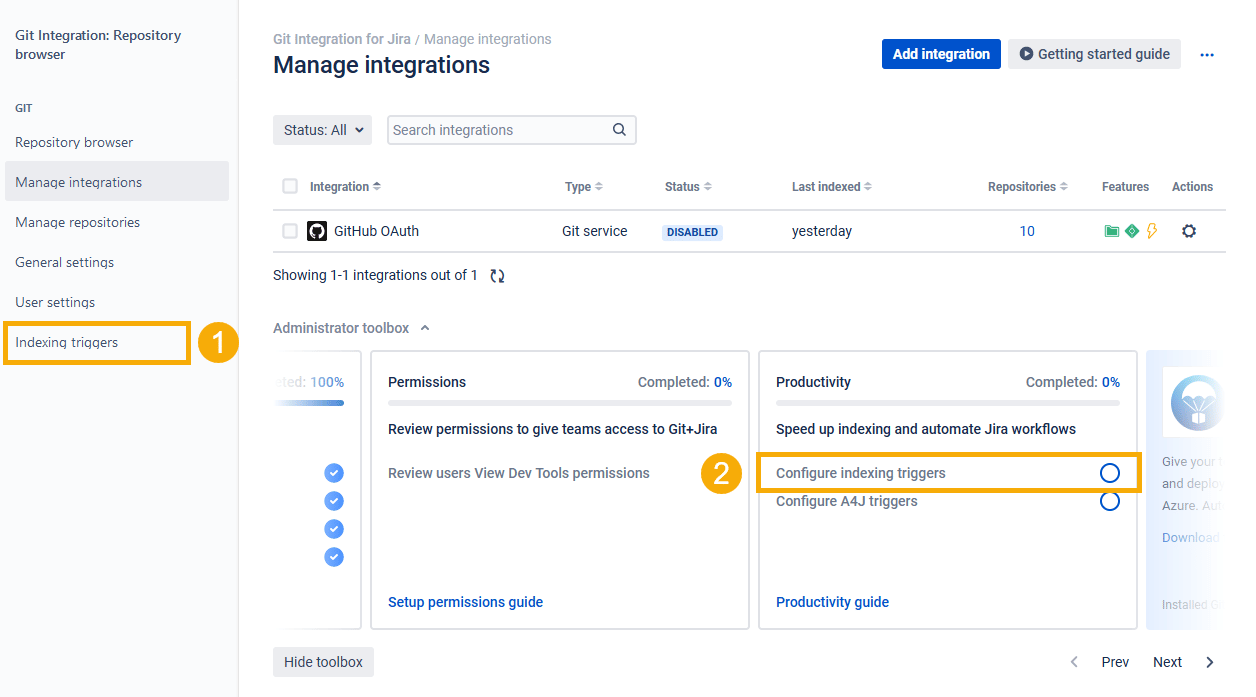Click Completed: 0% in the Permissions card
The height and width of the screenshot is (697, 1256).
[685, 382]
